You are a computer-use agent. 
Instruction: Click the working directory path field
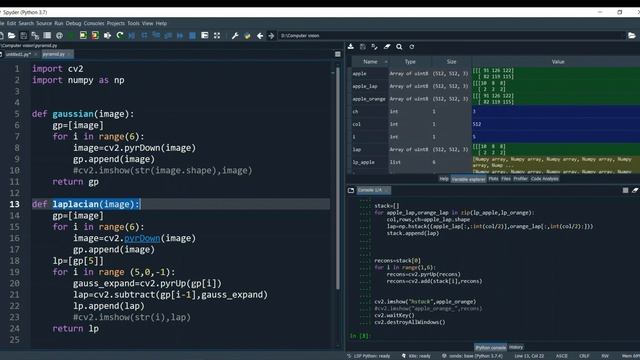click(x=451, y=36)
